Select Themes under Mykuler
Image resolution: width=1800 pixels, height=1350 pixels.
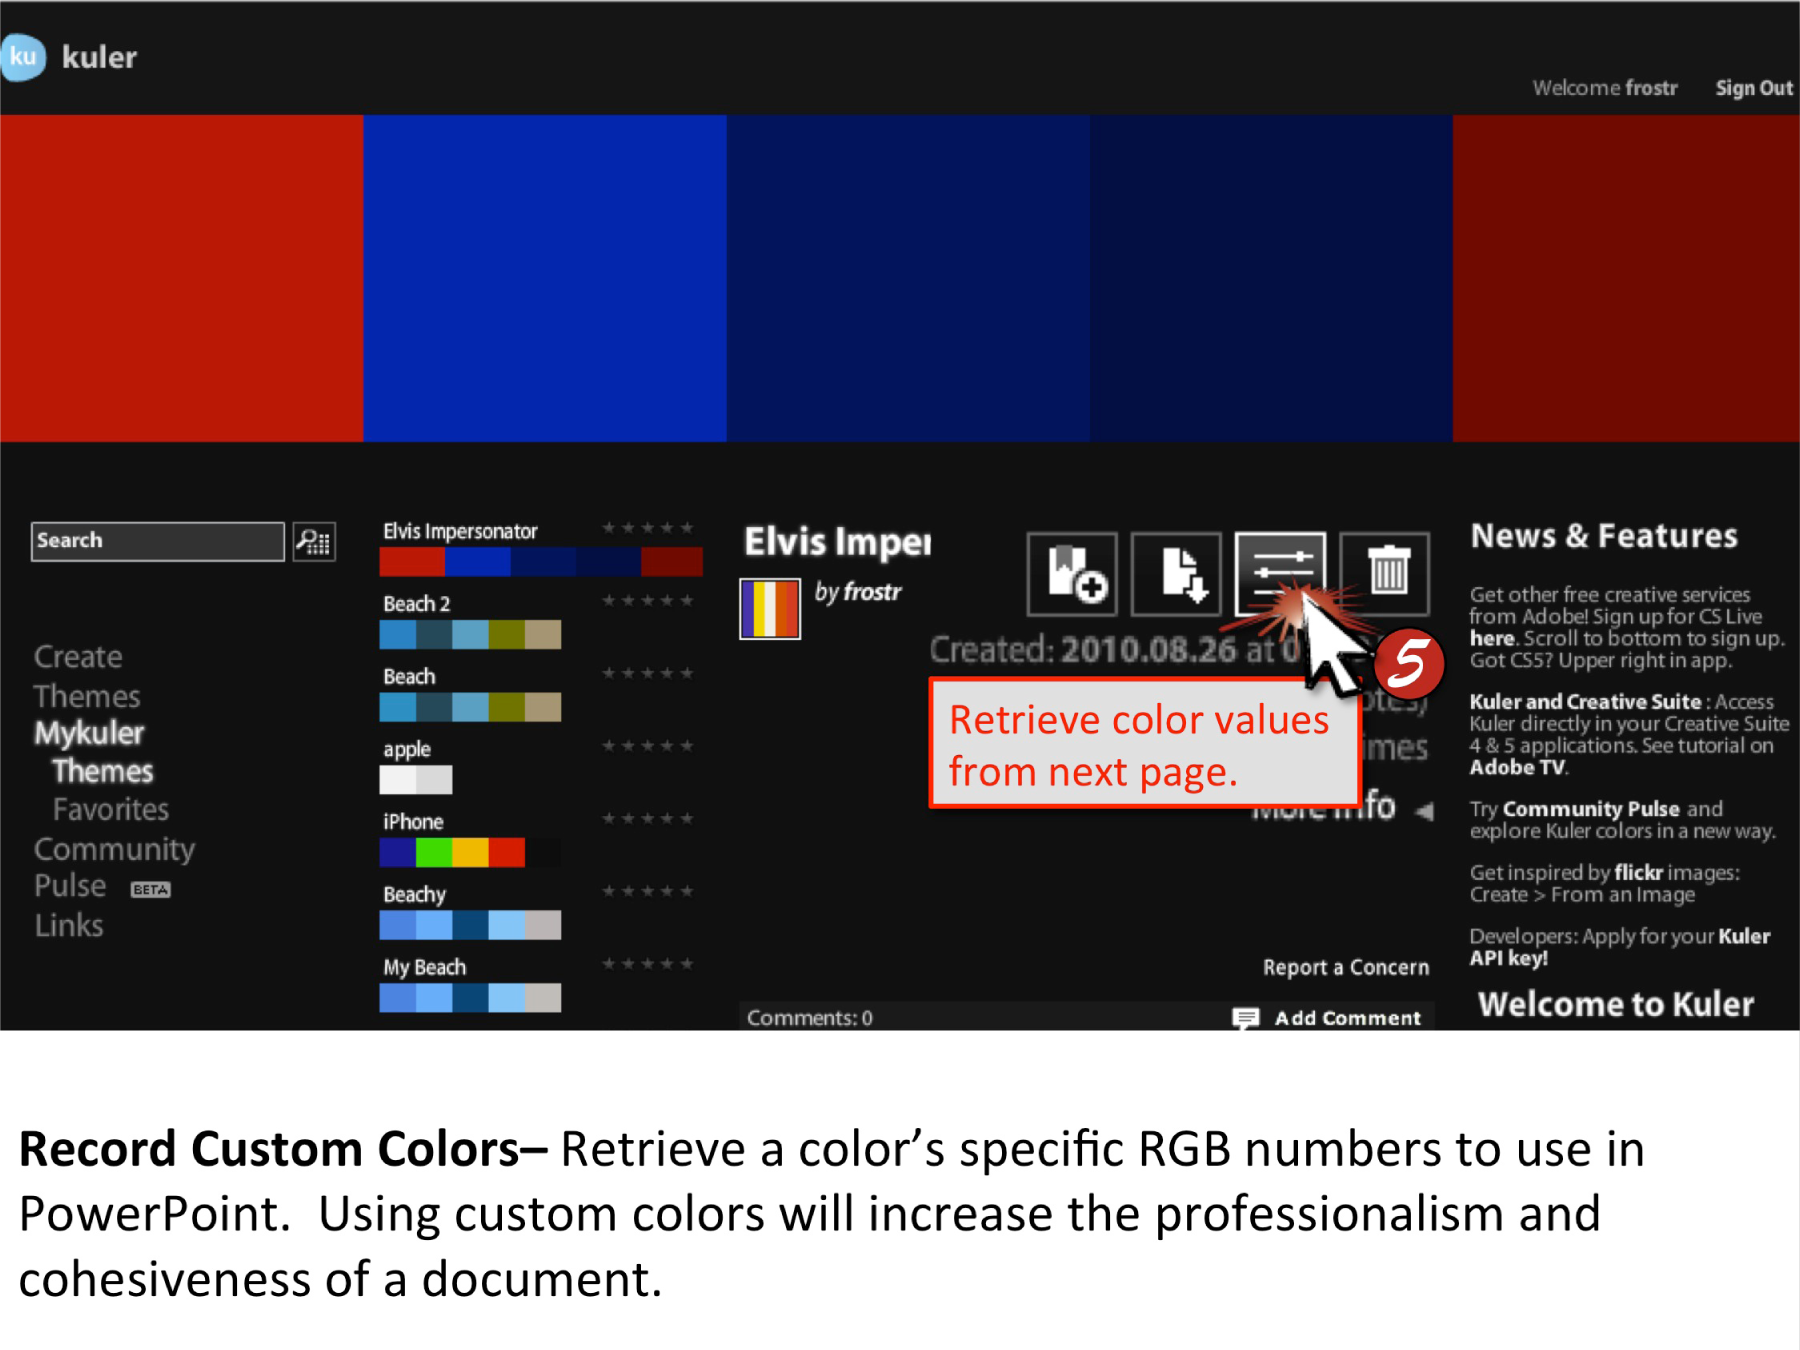click(x=103, y=771)
